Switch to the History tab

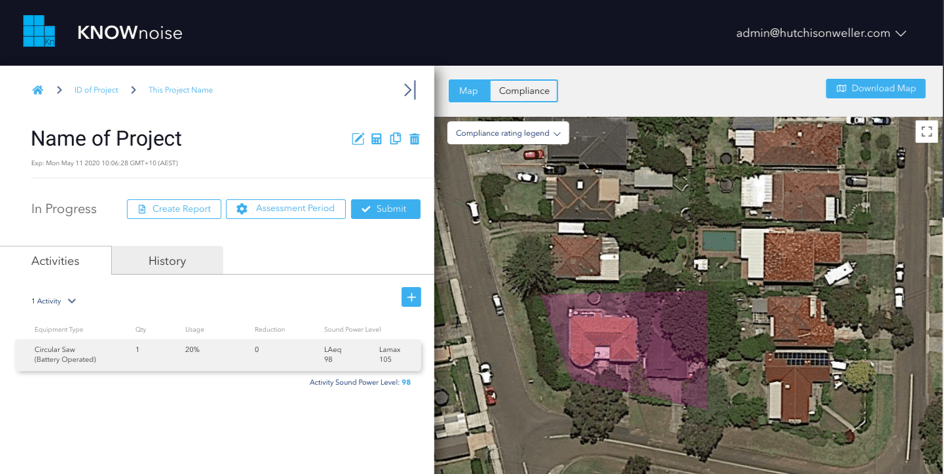click(x=167, y=261)
